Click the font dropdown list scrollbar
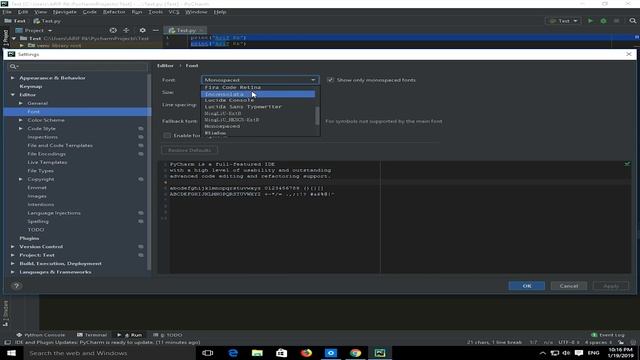 point(317,116)
